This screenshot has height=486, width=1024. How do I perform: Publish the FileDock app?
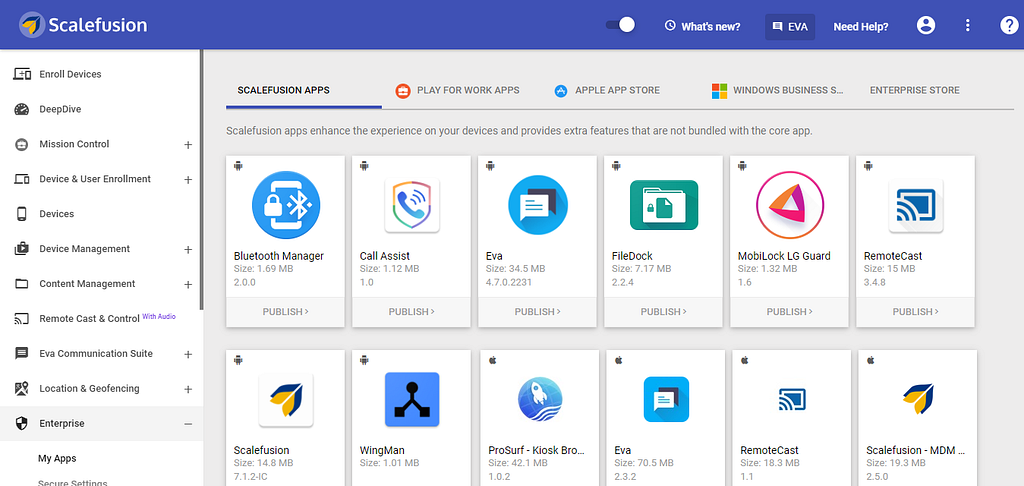[664, 312]
